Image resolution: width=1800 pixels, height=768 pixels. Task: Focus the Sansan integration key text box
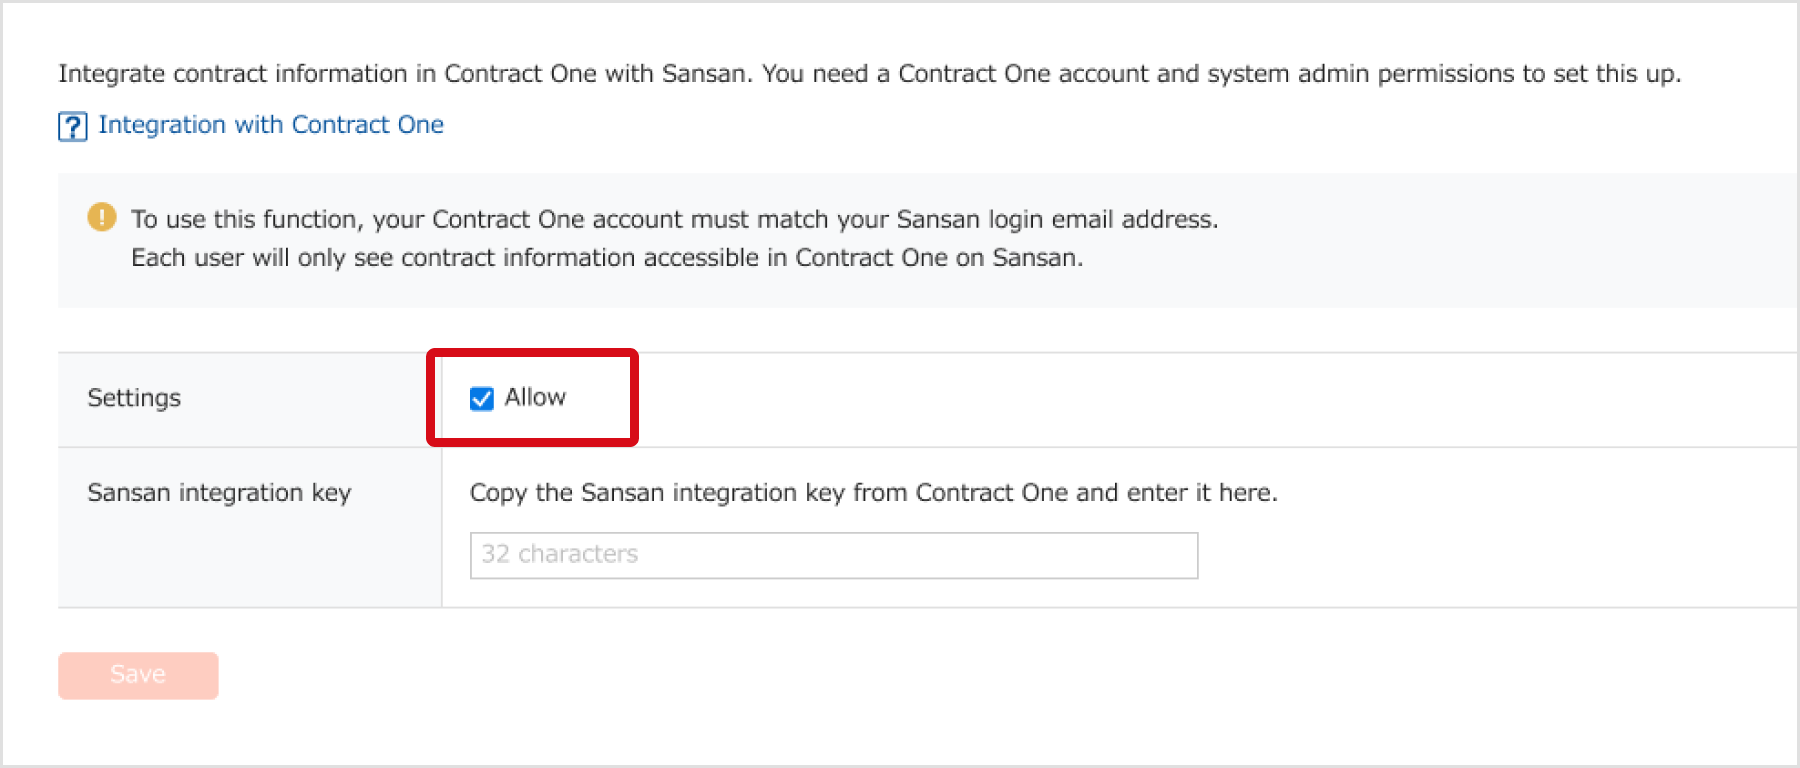[832, 555]
